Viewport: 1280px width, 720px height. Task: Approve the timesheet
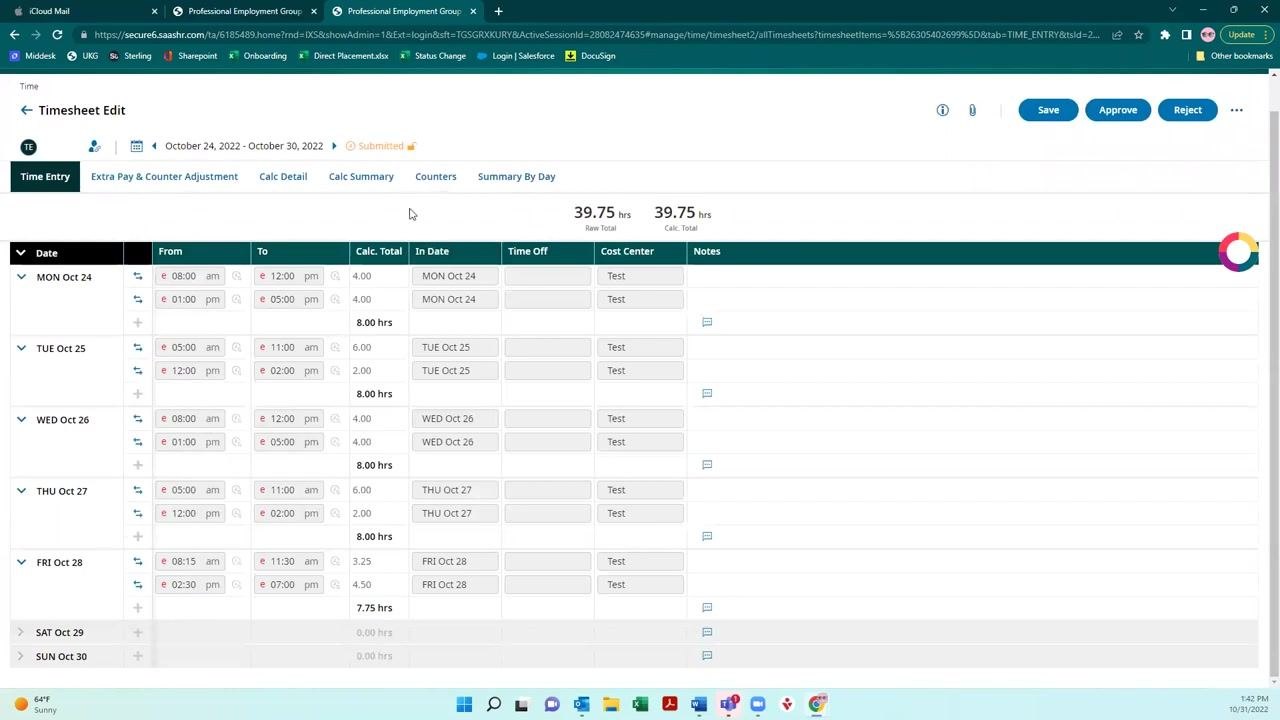[x=1118, y=110]
